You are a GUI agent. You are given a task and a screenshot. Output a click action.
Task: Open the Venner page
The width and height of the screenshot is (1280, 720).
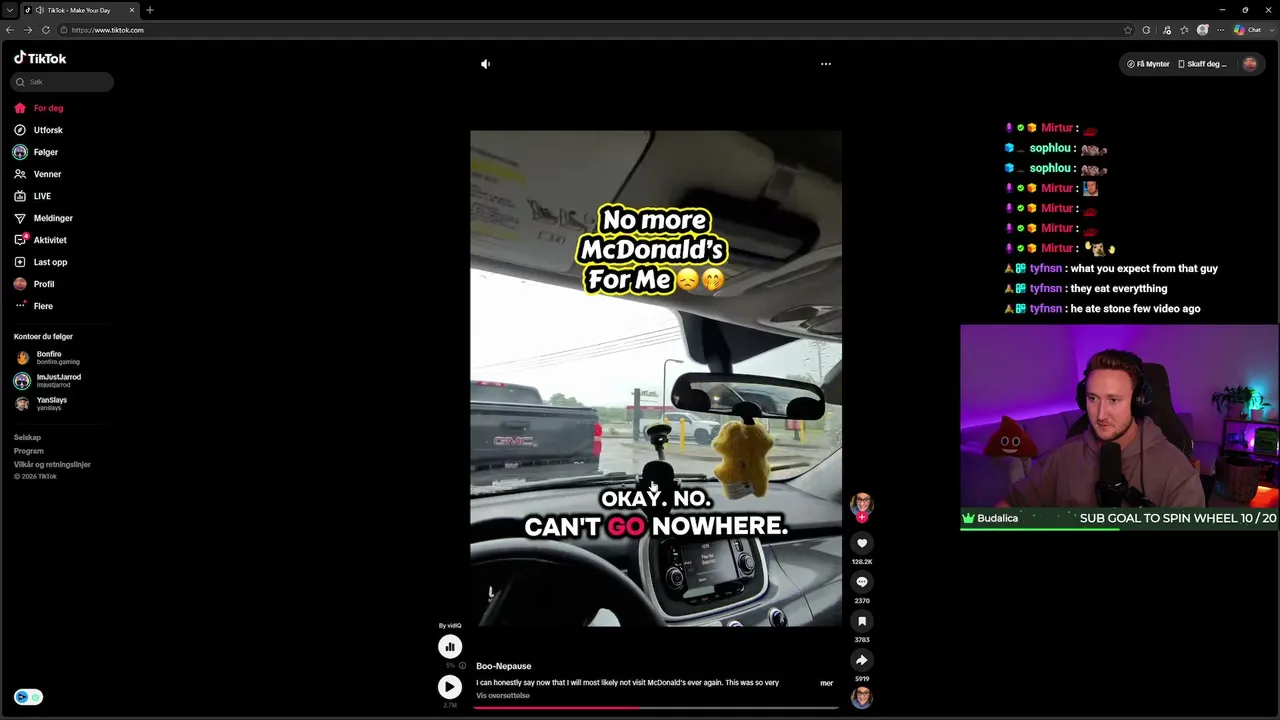coord(38,174)
